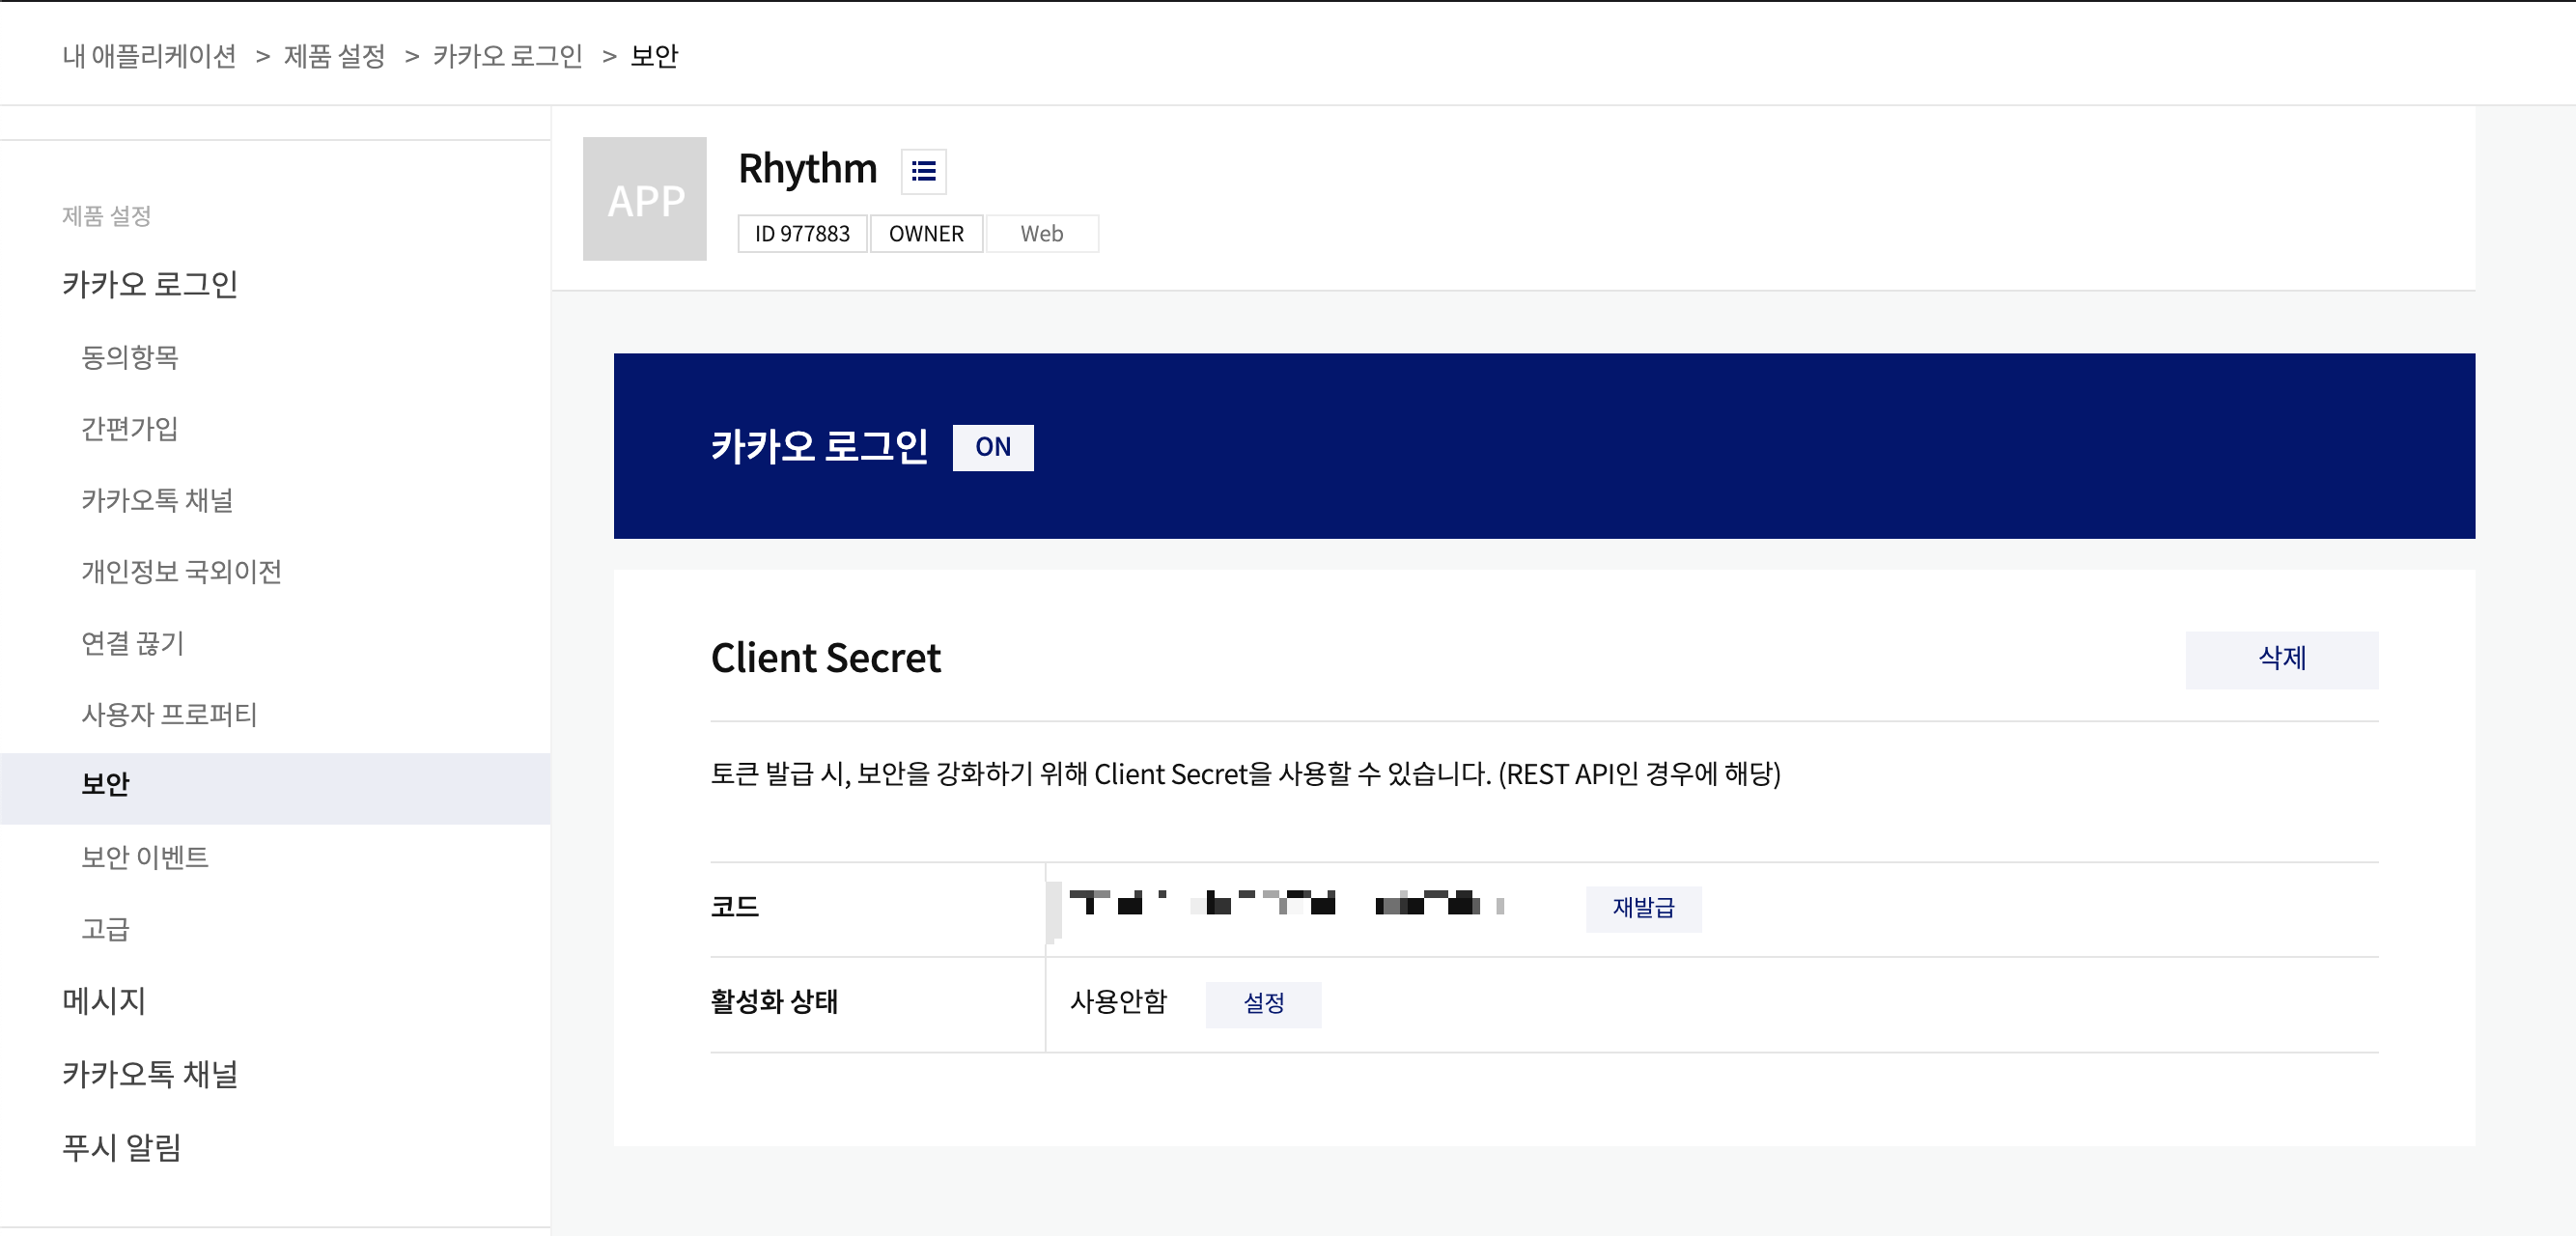
Task: Open the 카카오 로그인 breadcrumb link
Action: click(508, 56)
